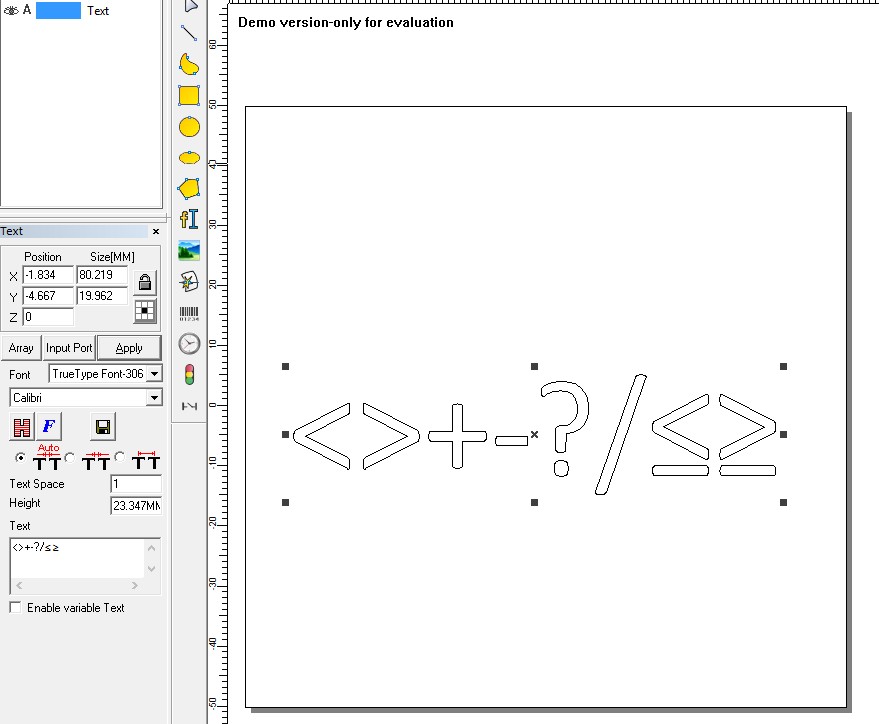This screenshot has width=879, height=724.
Task: Select Auto text spacing radio option
Action: pyautogui.click(x=21, y=457)
